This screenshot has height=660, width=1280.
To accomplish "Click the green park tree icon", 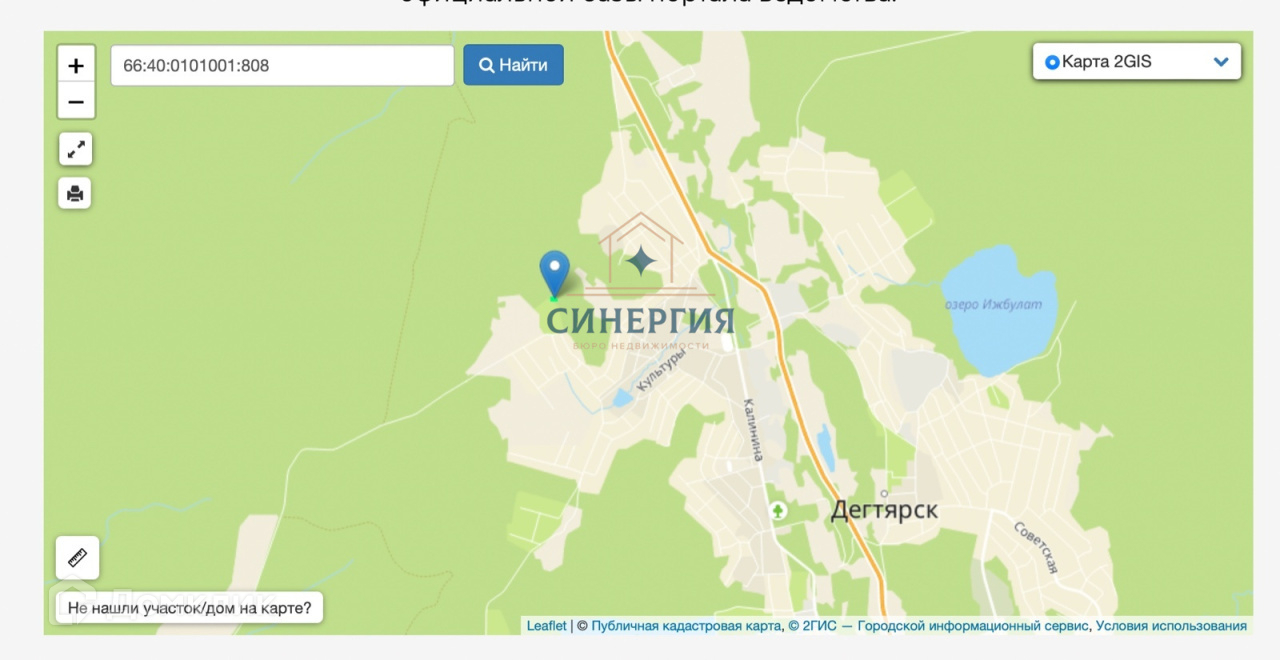I will (x=778, y=511).
